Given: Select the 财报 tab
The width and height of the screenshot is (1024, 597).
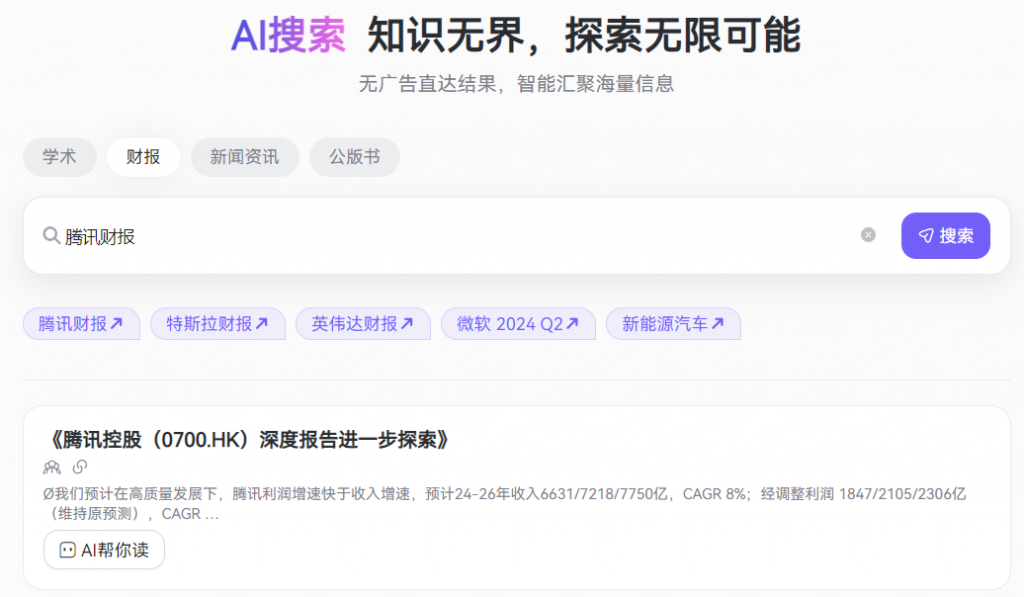Looking at the screenshot, I should pos(143,157).
